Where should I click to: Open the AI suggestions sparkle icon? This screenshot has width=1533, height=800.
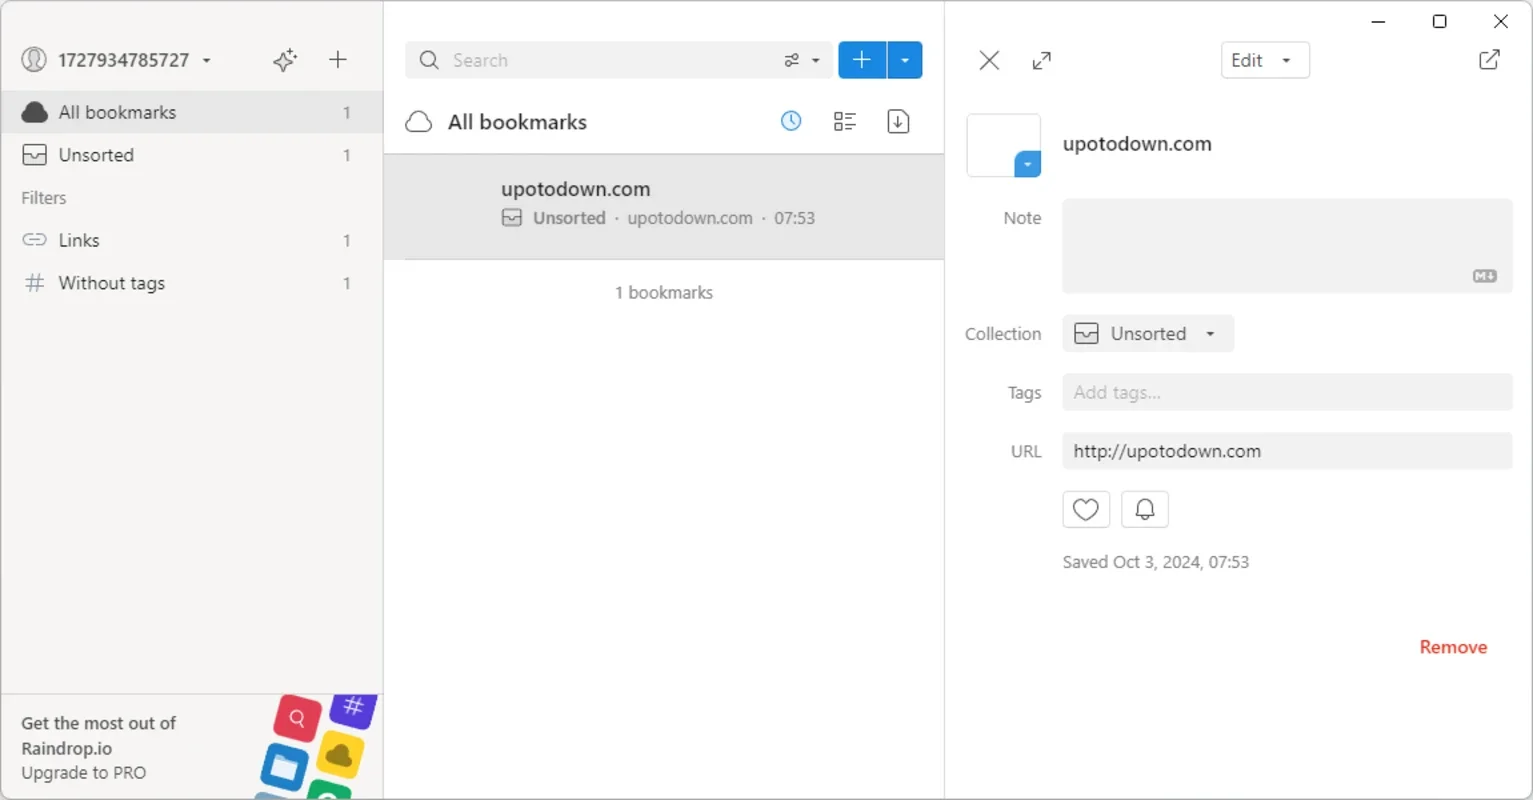tap(285, 60)
